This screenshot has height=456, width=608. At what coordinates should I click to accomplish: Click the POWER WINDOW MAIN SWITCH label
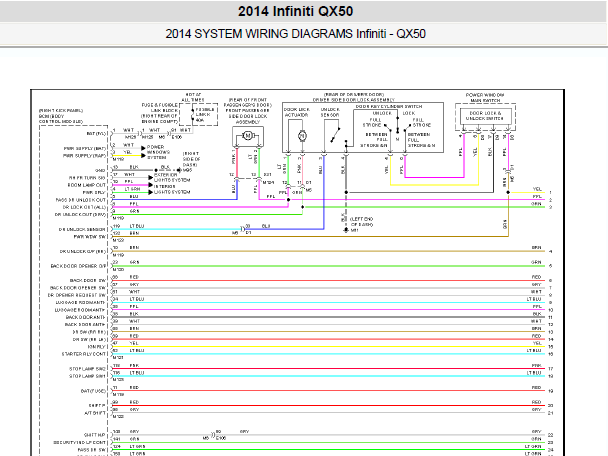click(x=485, y=98)
